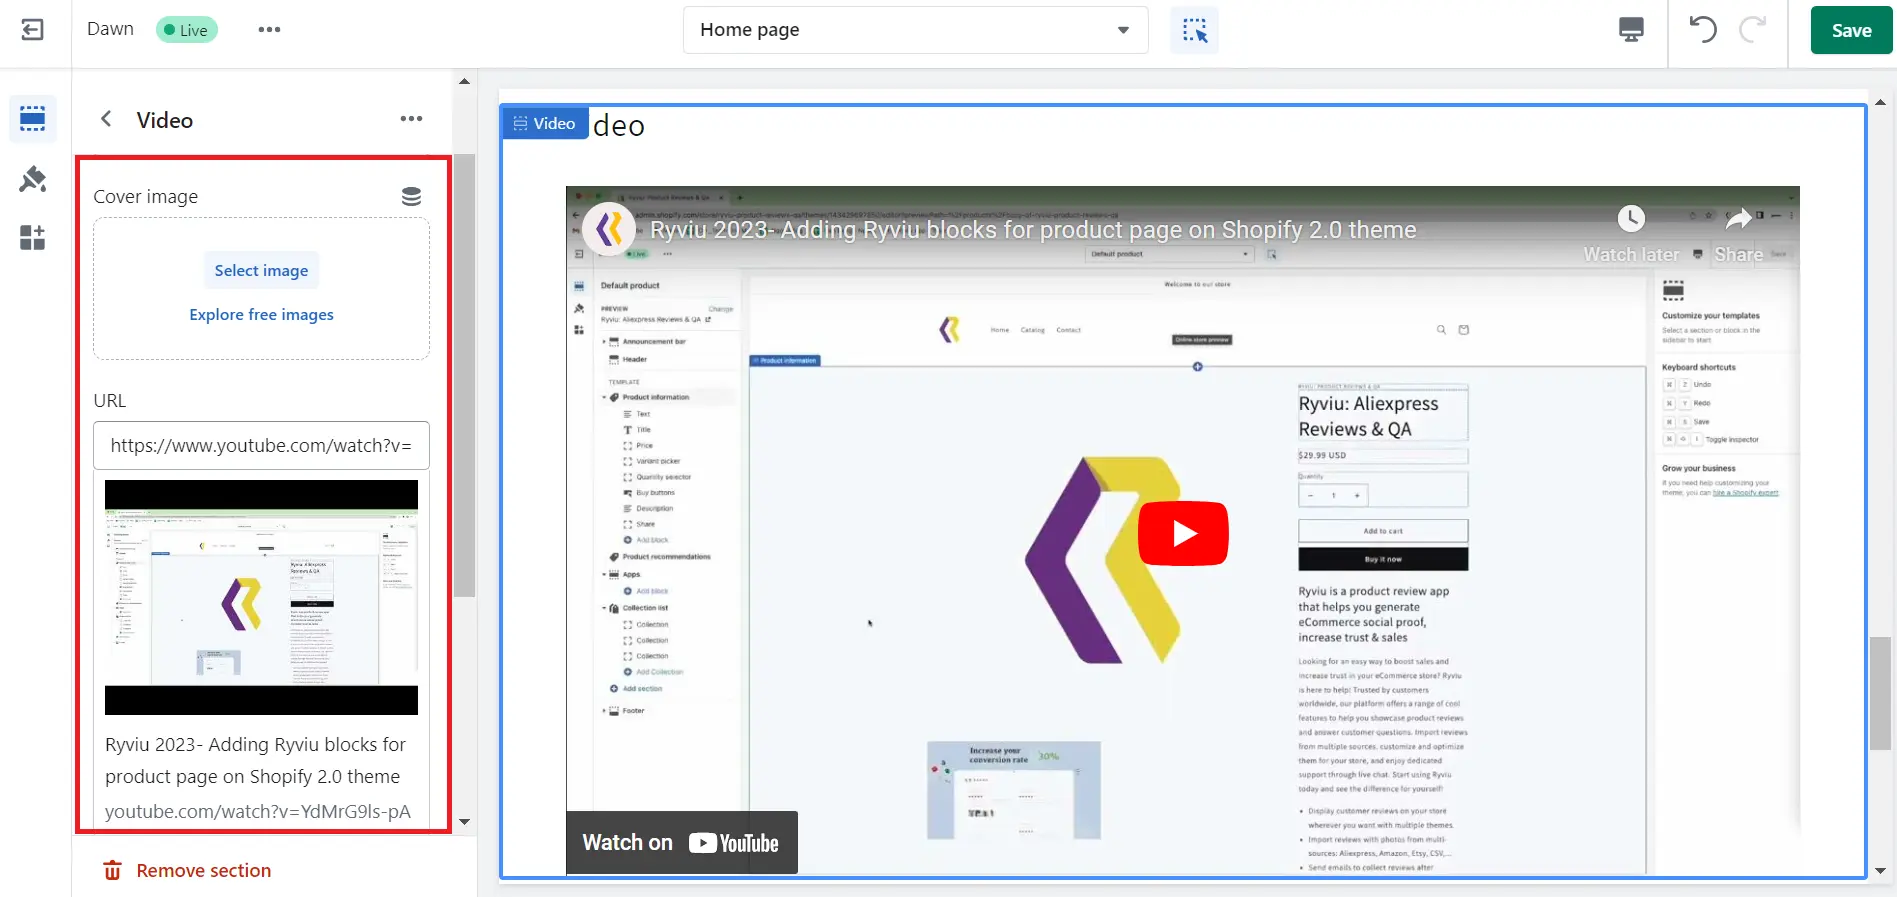Connect dynamic source for Cover image
The height and width of the screenshot is (897, 1897).
tap(411, 196)
